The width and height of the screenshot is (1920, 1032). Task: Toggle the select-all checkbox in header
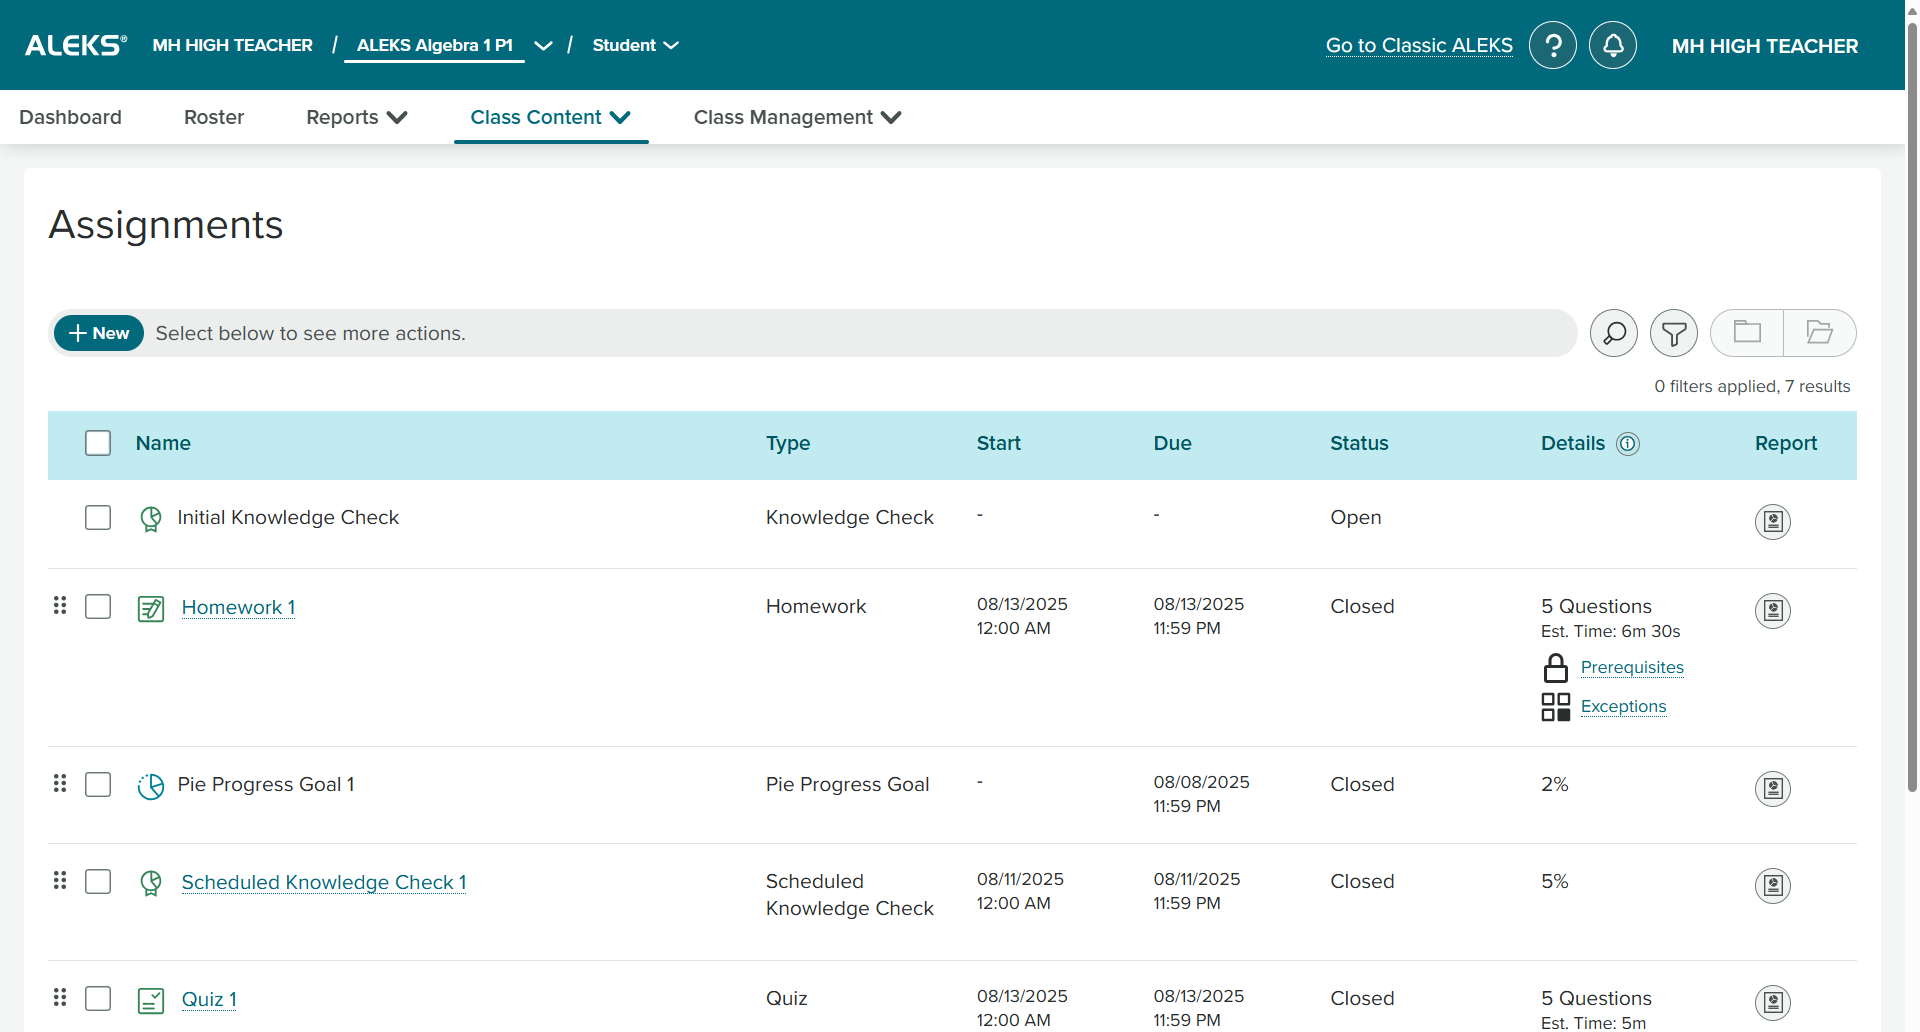(x=98, y=443)
